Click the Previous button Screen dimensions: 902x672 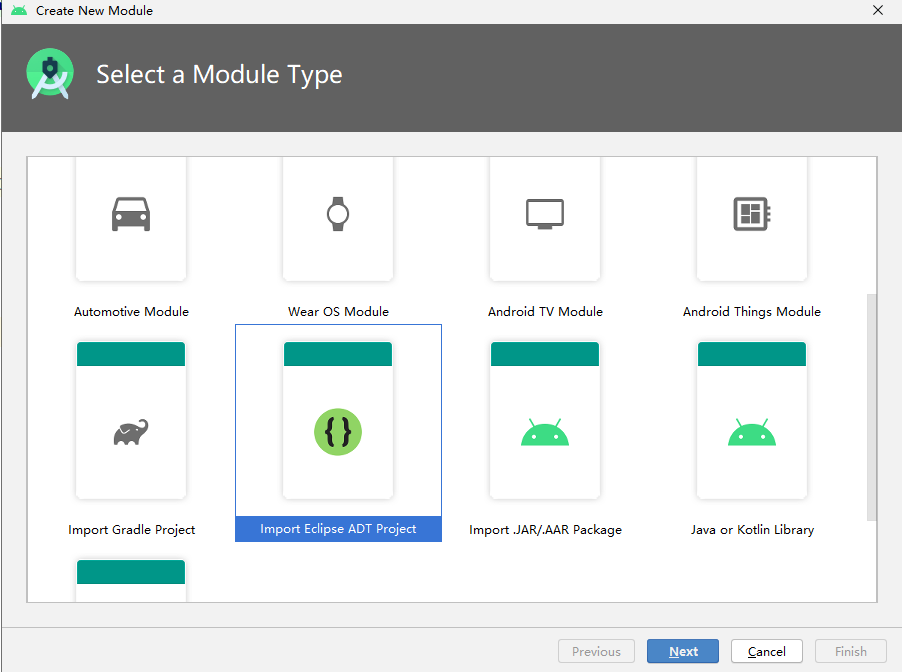coord(597,651)
